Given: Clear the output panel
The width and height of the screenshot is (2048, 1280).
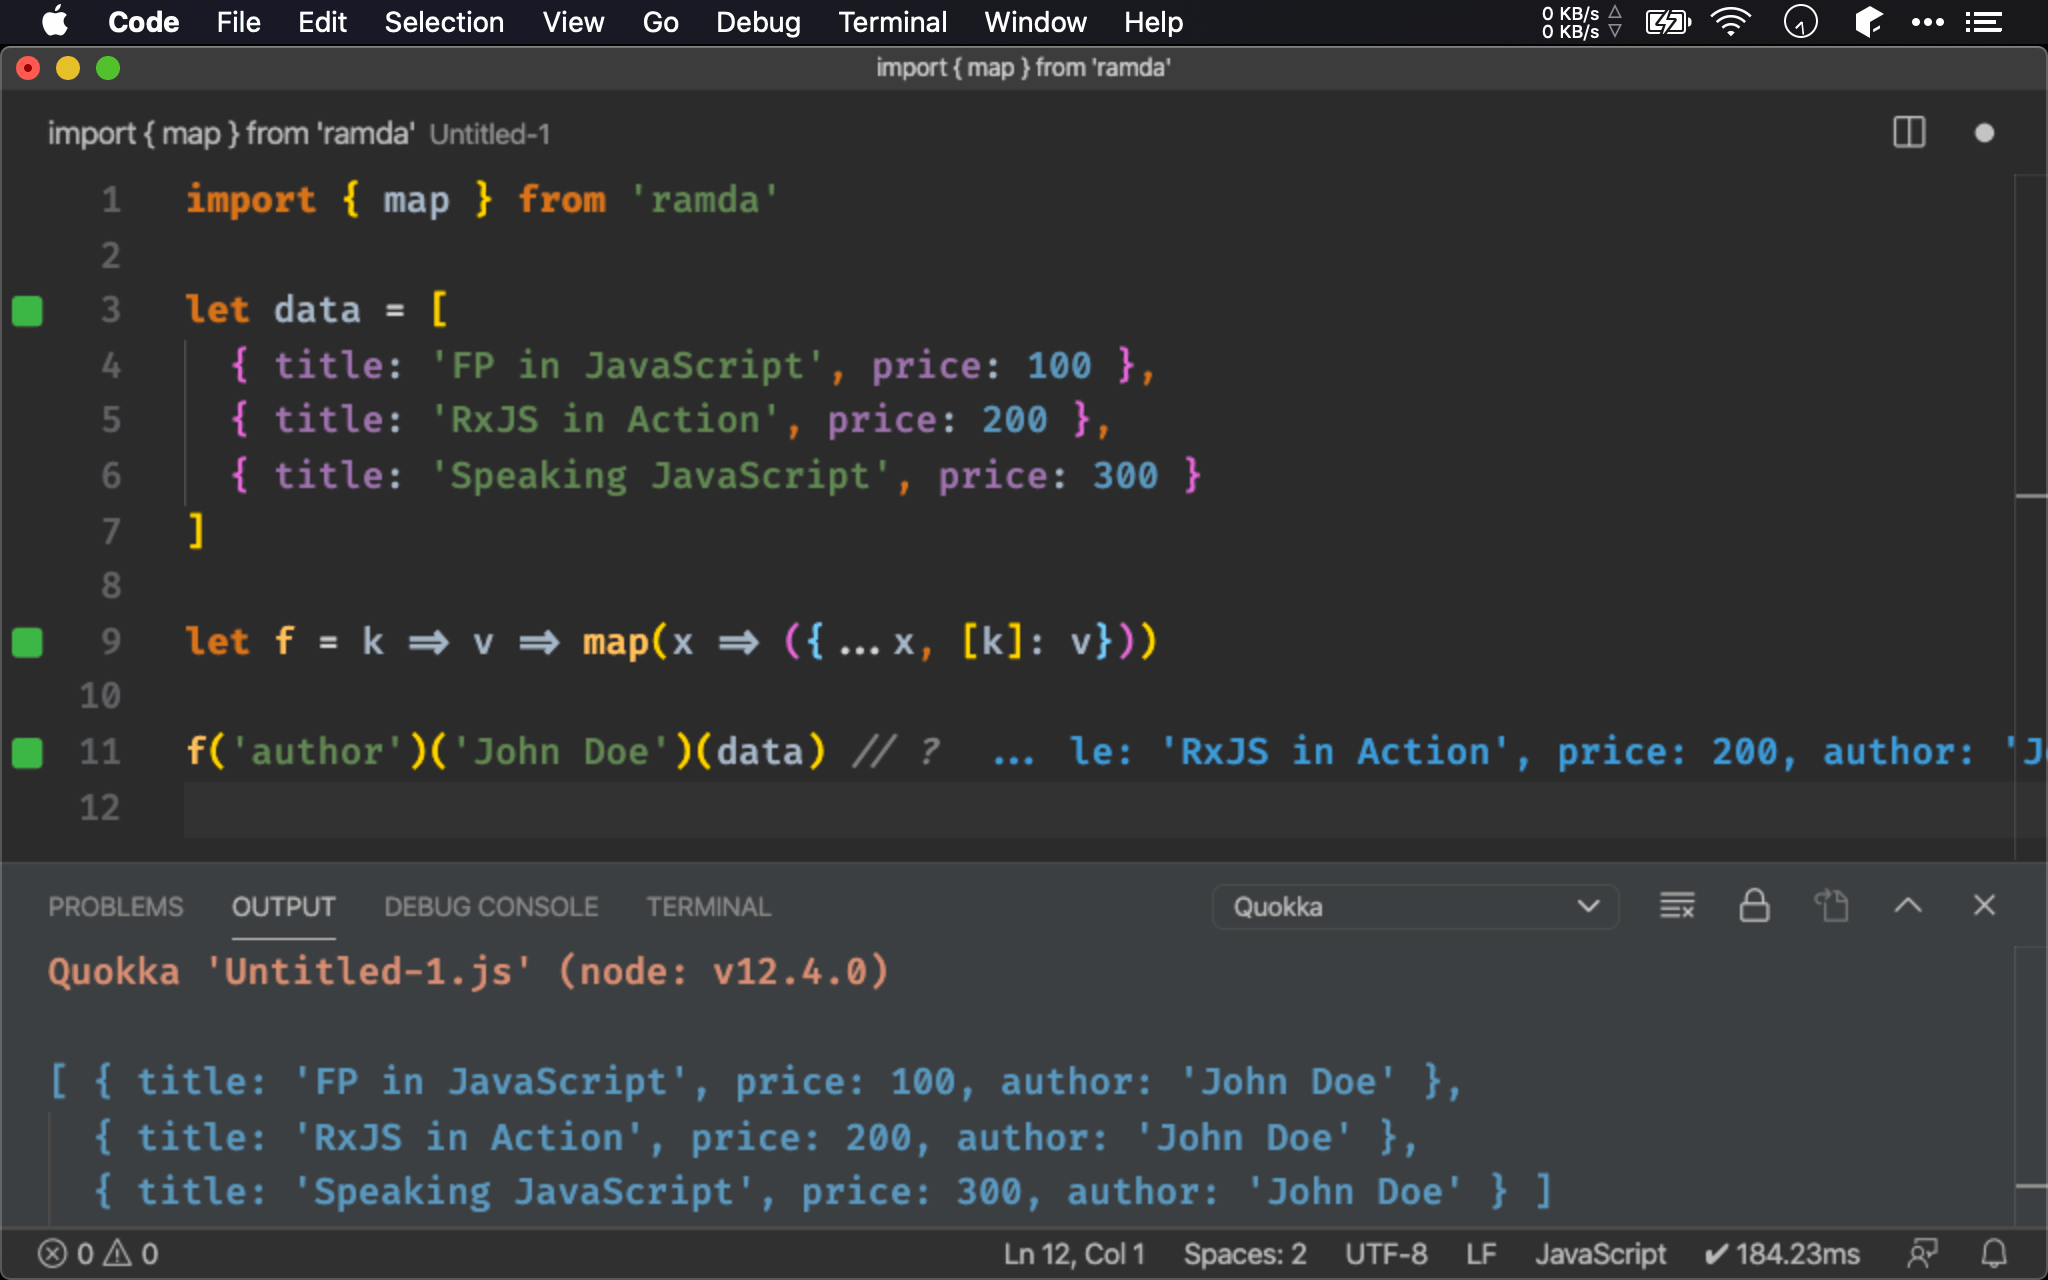Looking at the screenshot, I should 1677,906.
